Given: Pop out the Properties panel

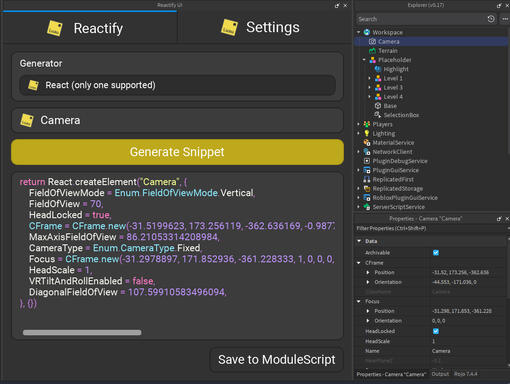Looking at the screenshot, I should pyautogui.click(x=499, y=219).
